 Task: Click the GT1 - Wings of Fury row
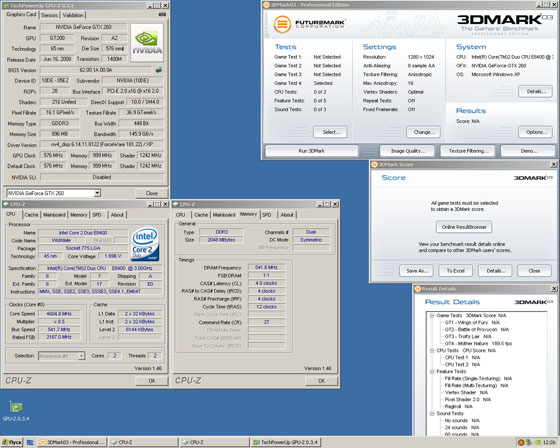click(472, 322)
